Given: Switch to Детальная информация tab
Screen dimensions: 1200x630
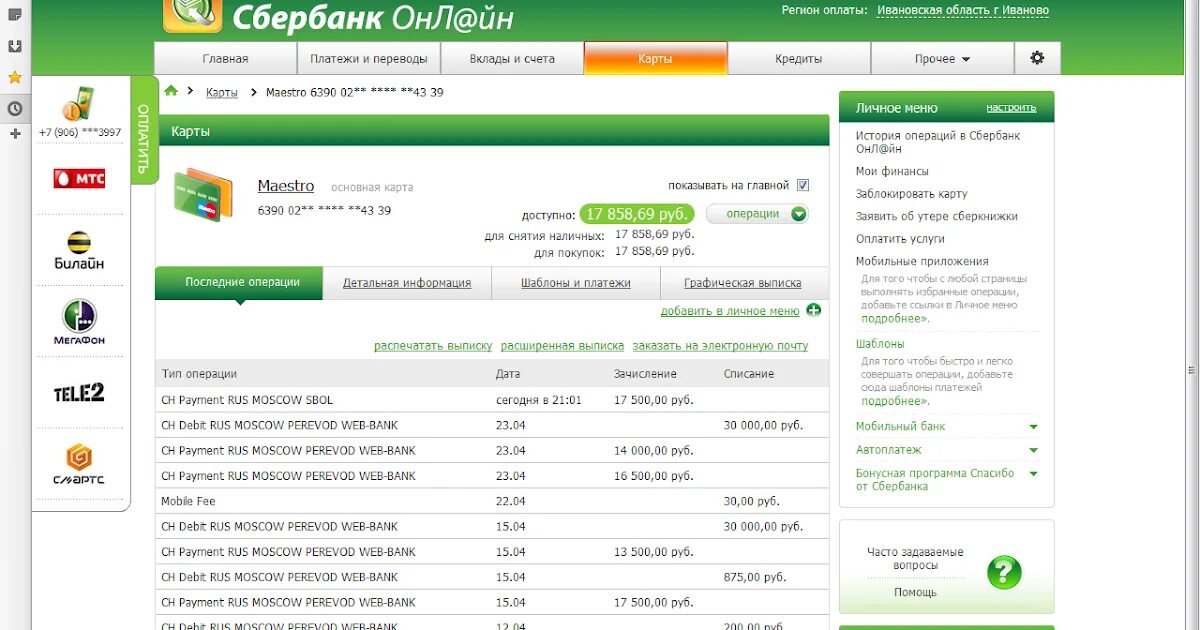Looking at the screenshot, I should (407, 283).
